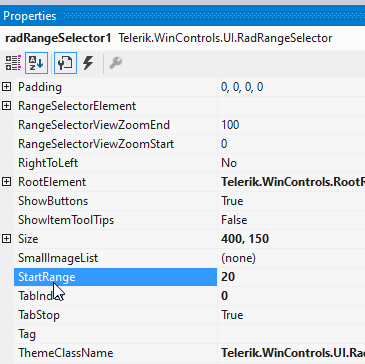Switch to Categorized property view
This screenshot has height=364, width=365.
click(13, 63)
